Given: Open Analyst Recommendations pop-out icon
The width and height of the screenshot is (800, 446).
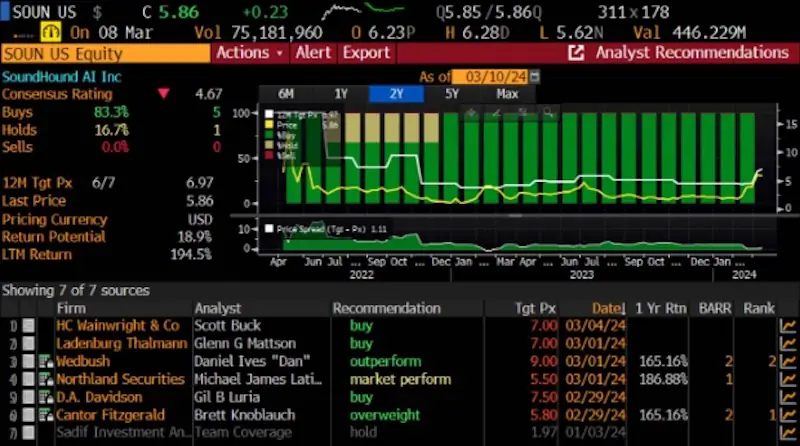Looking at the screenshot, I should point(576,53).
